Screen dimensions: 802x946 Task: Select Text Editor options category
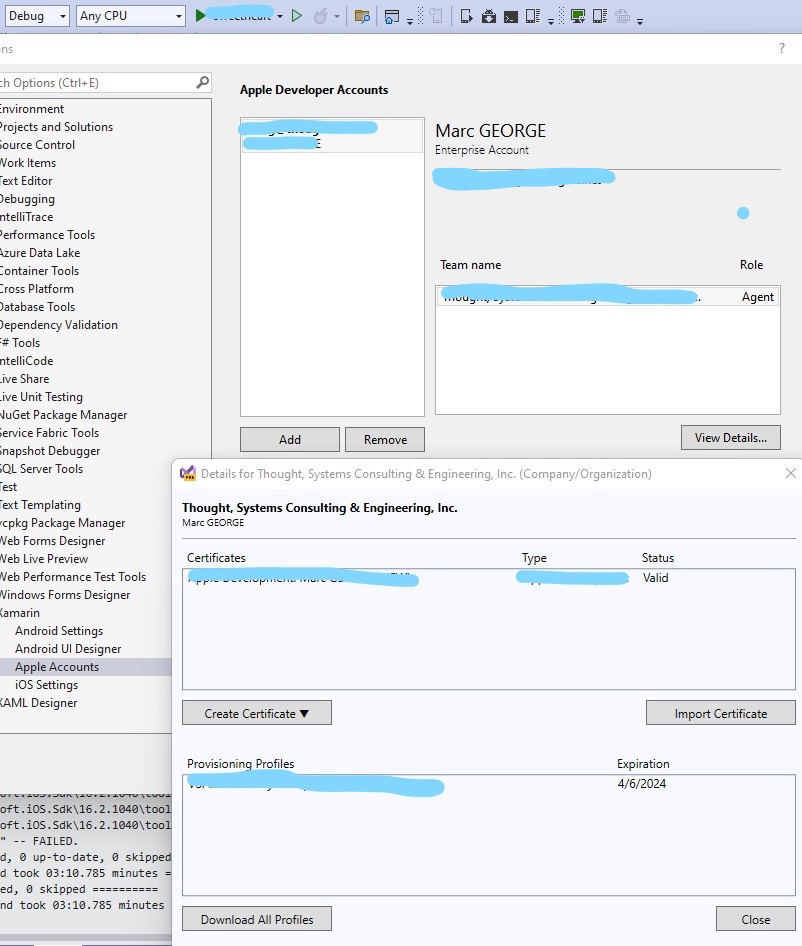[x=26, y=180]
